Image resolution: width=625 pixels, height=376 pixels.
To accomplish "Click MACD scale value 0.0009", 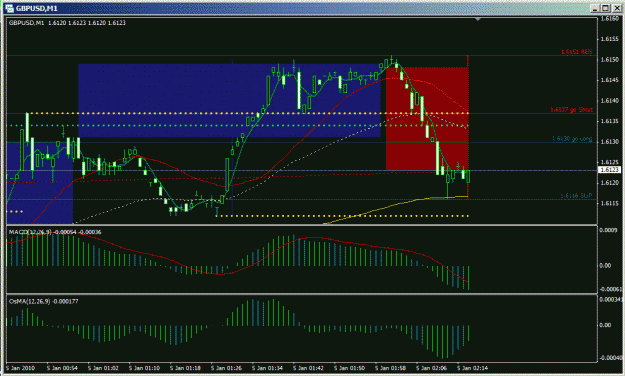I will 608,230.
